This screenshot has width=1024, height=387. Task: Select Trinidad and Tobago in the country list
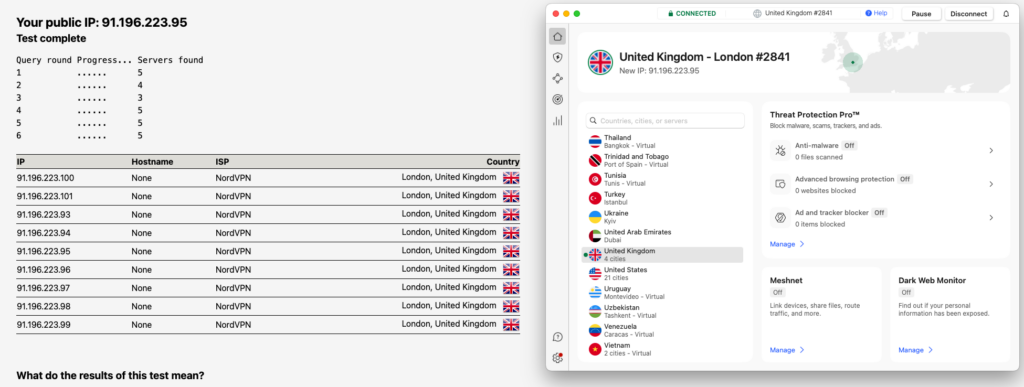(662, 161)
